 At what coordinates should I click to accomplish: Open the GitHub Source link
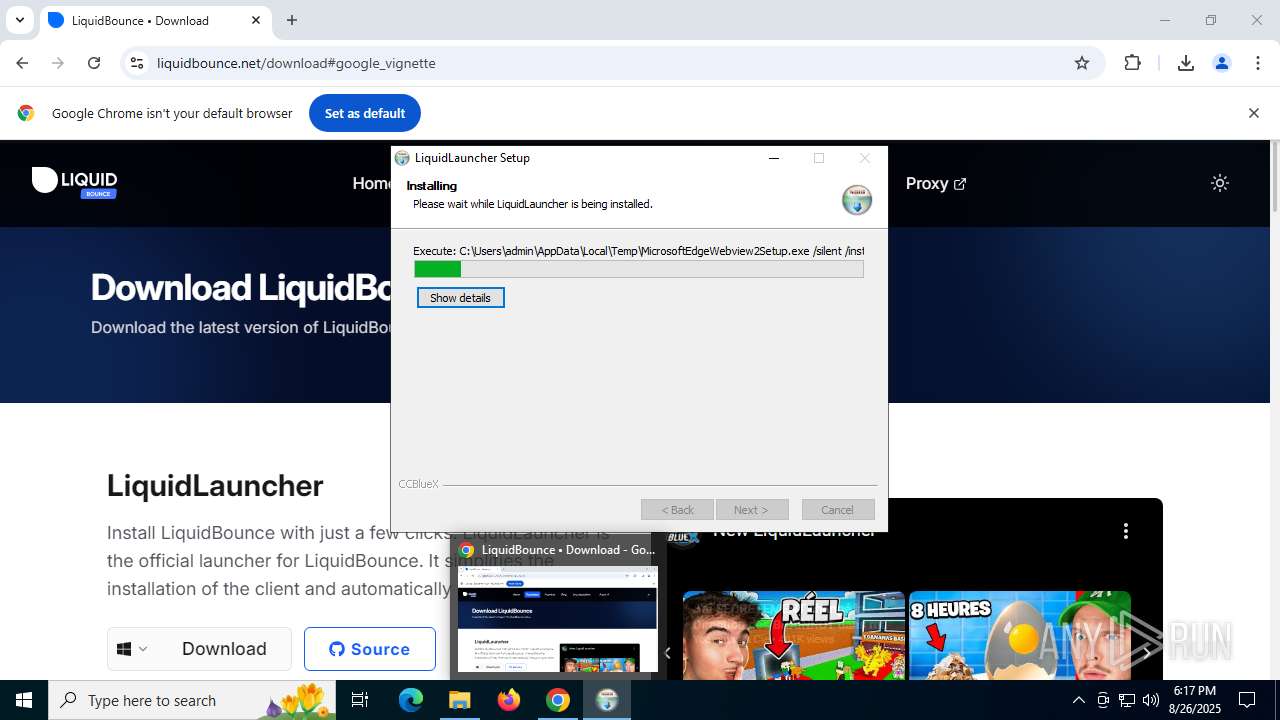click(x=370, y=649)
